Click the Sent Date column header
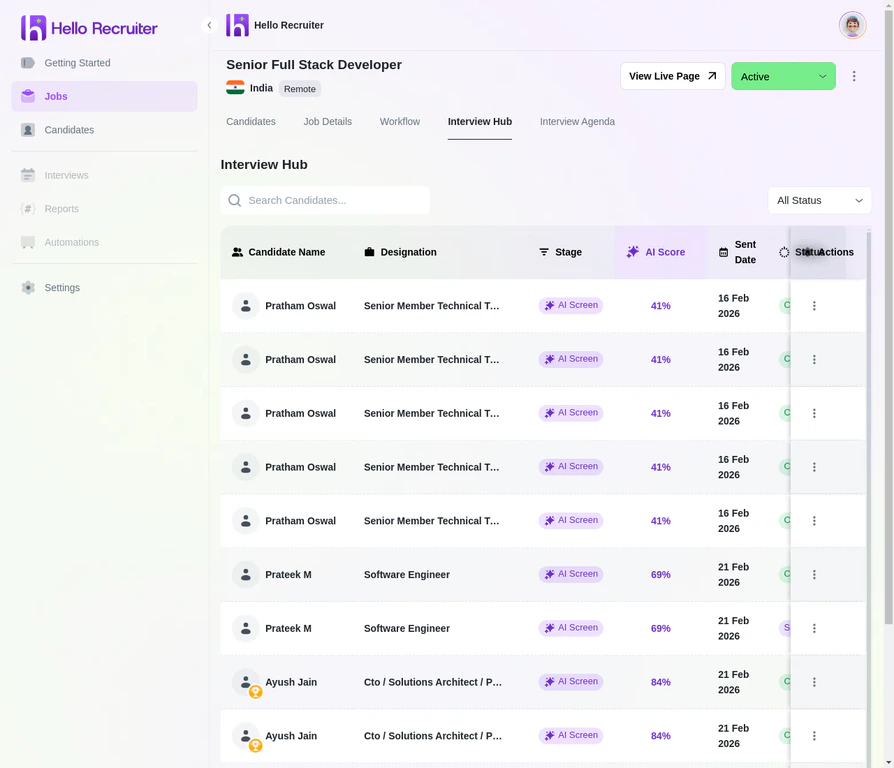The width and height of the screenshot is (894, 768). (x=737, y=252)
